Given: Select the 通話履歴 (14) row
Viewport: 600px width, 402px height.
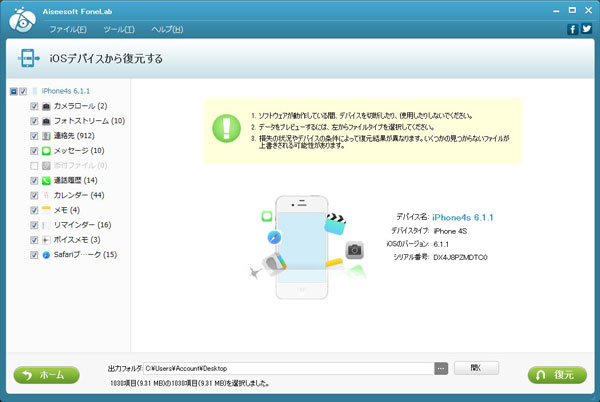Looking at the screenshot, I should [x=75, y=180].
